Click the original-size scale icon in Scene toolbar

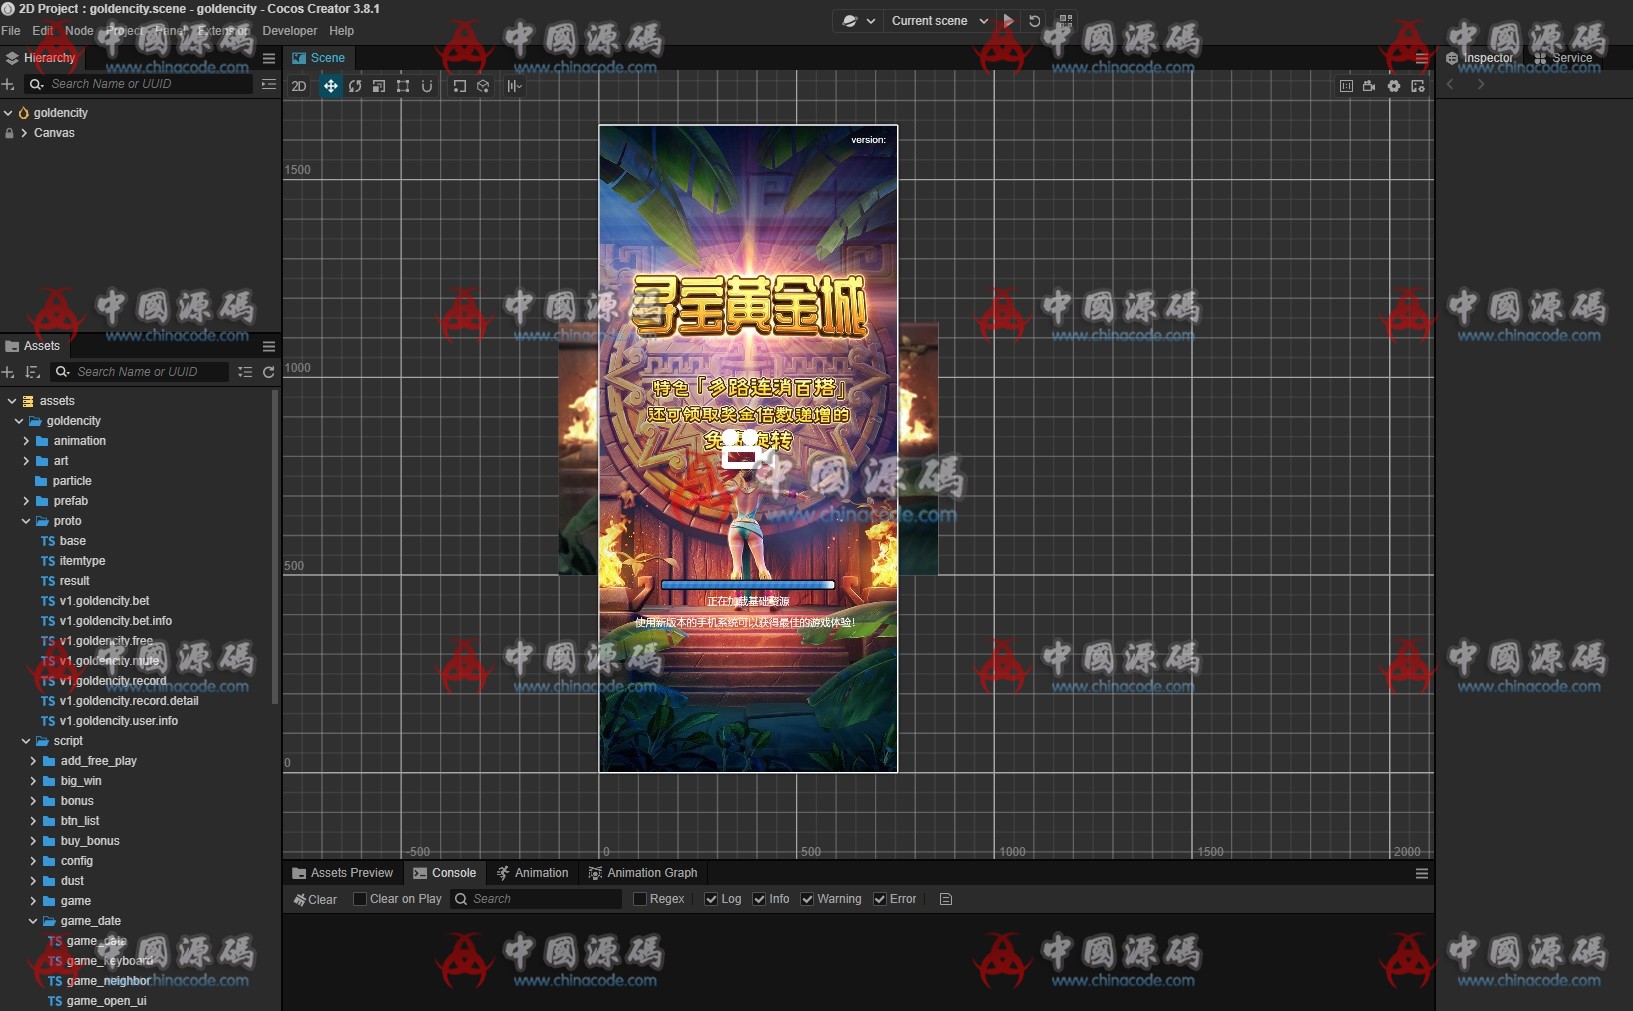click(1346, 86)
